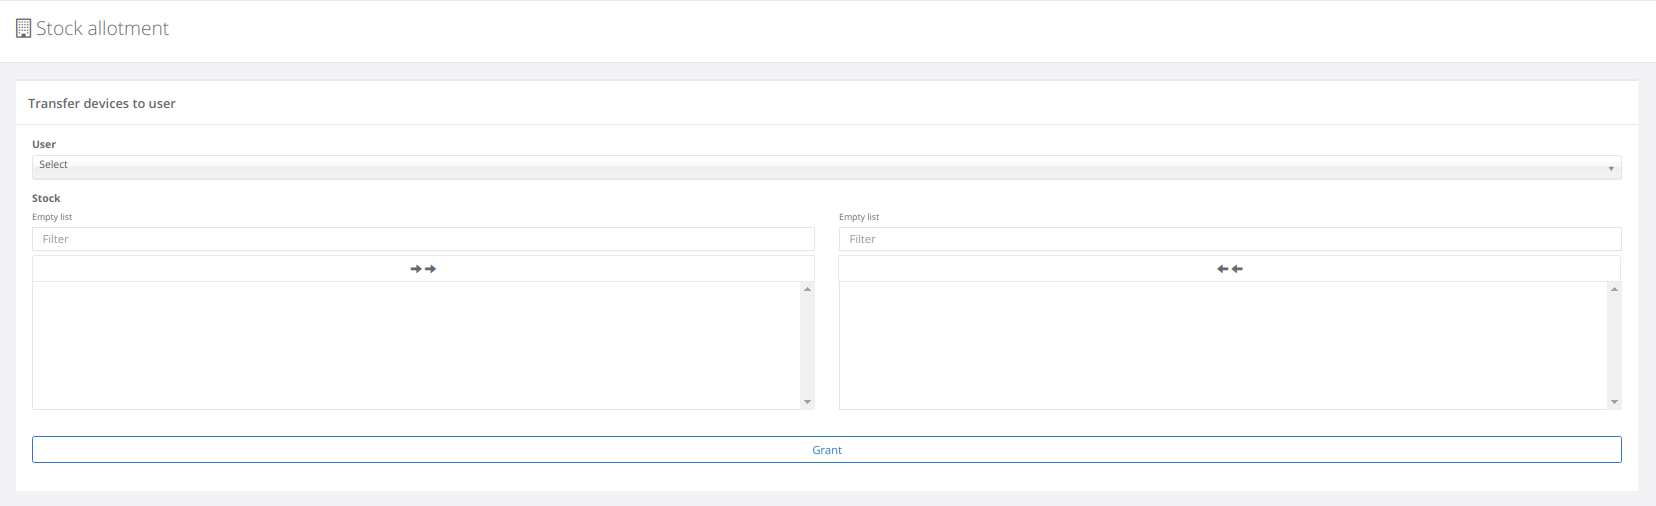Screen dimensions: 1656x506
Task: Focus the left Filter input field
Action: pos(423,239)
